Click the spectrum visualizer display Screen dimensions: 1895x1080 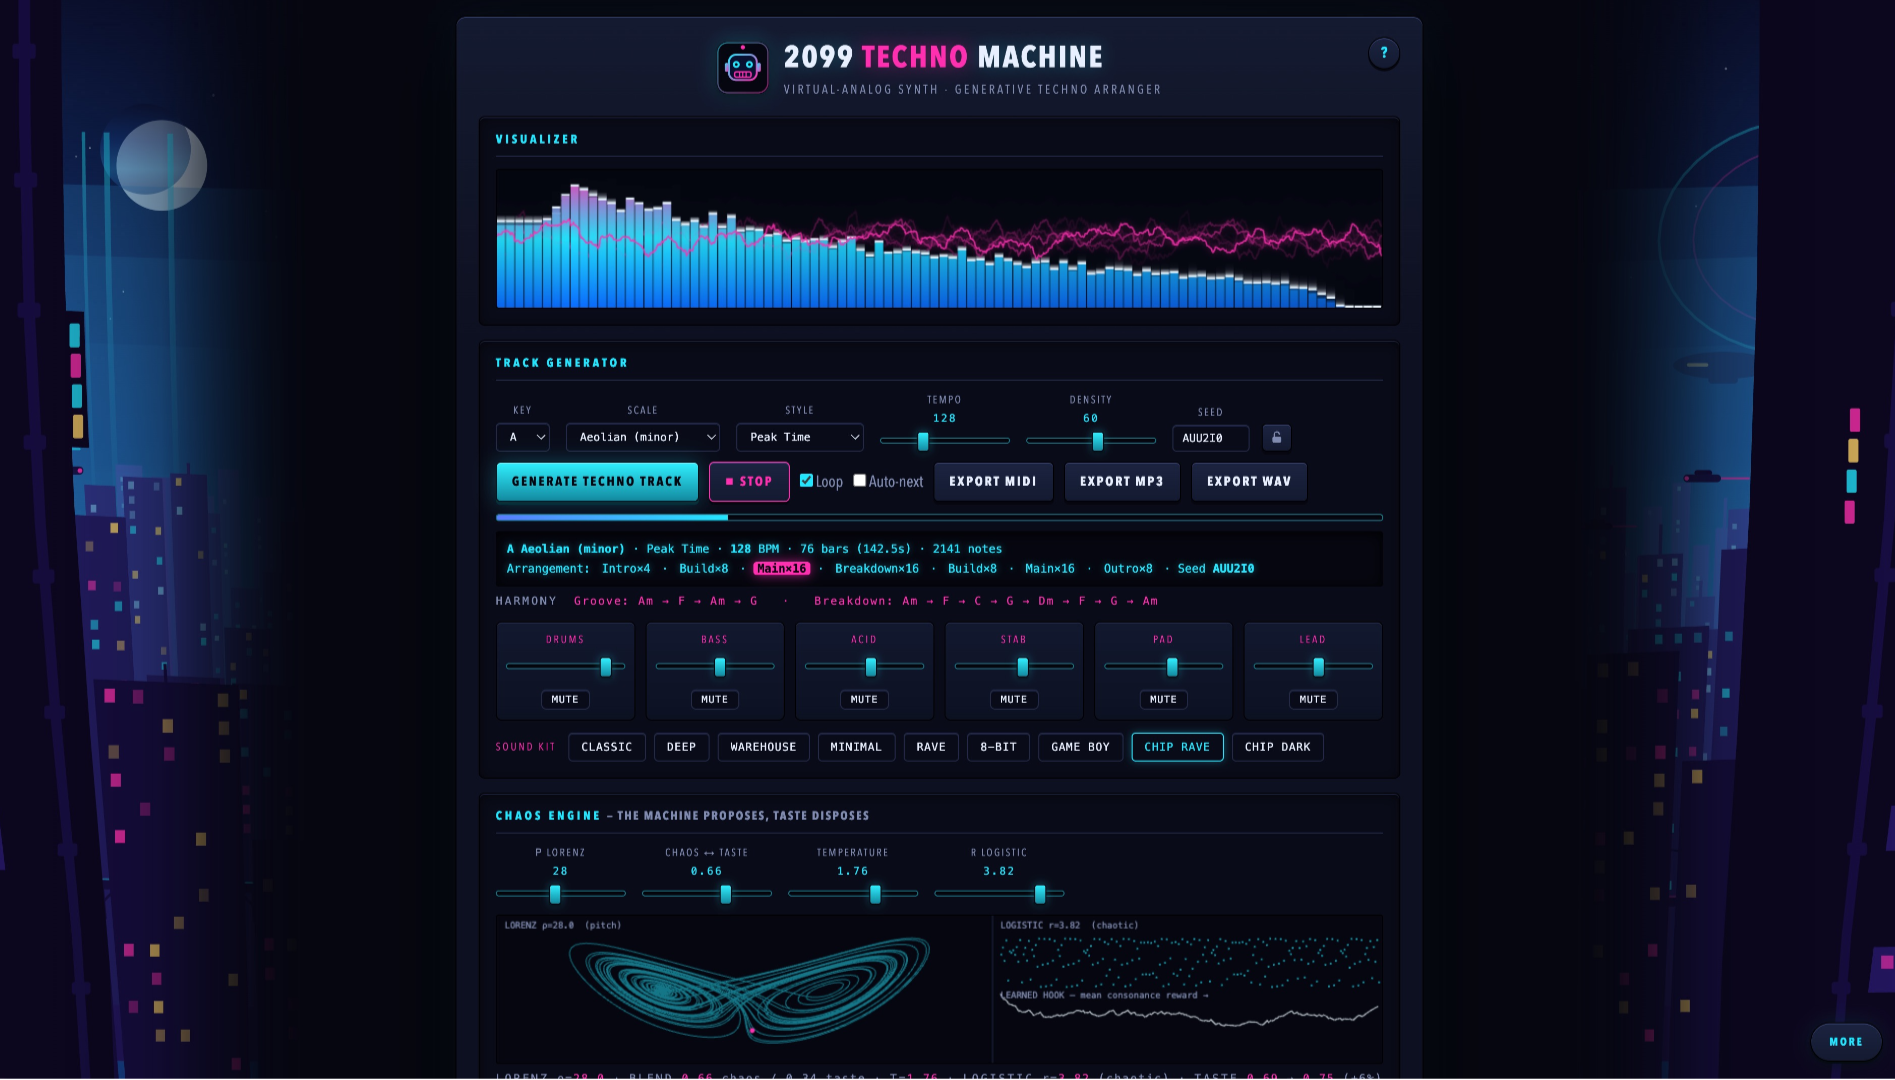(x=939, y=238)
